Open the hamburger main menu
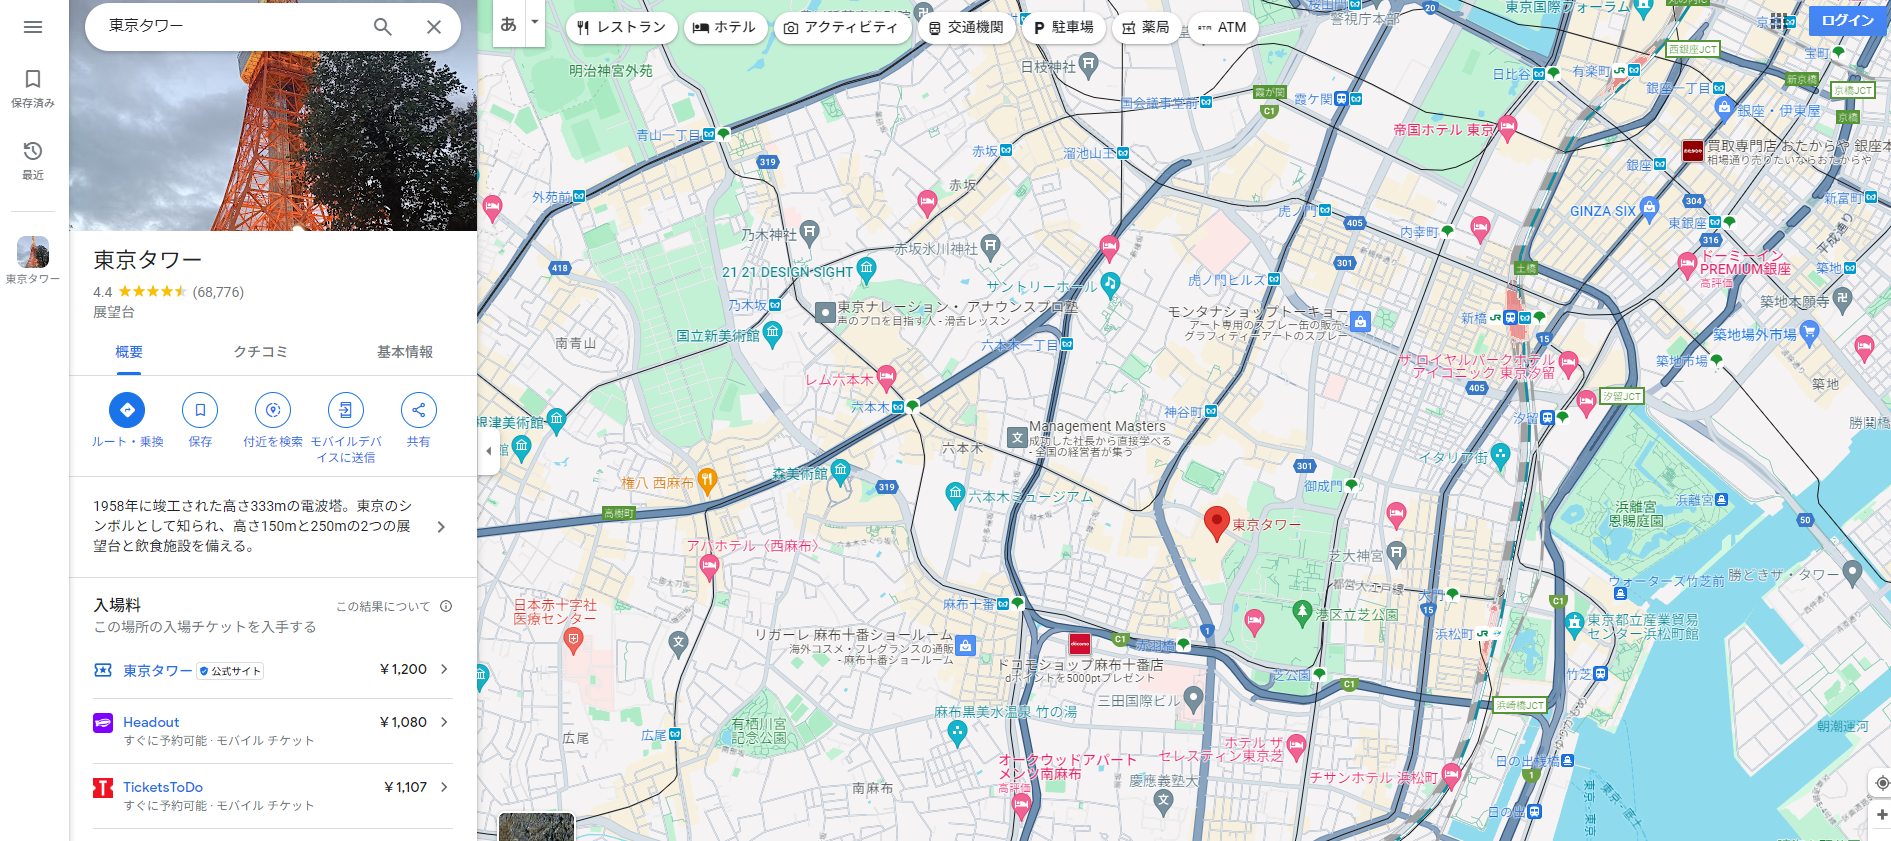The width and height of the screenshot is (1891, 841). point(33,27)
